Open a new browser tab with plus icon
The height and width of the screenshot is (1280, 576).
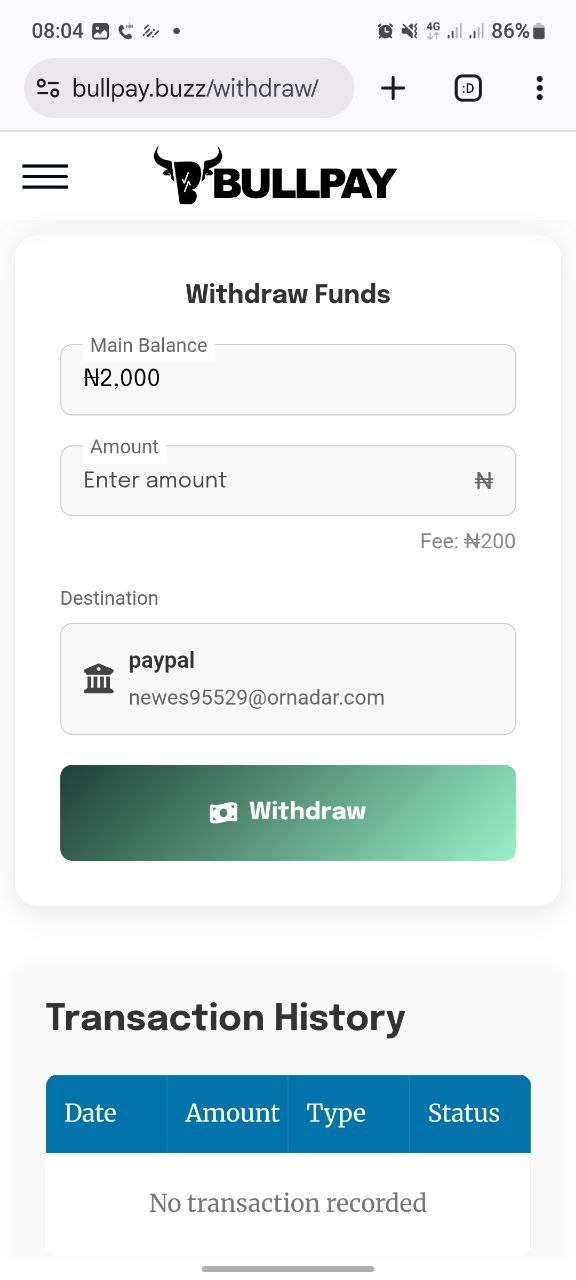point(393,88)
